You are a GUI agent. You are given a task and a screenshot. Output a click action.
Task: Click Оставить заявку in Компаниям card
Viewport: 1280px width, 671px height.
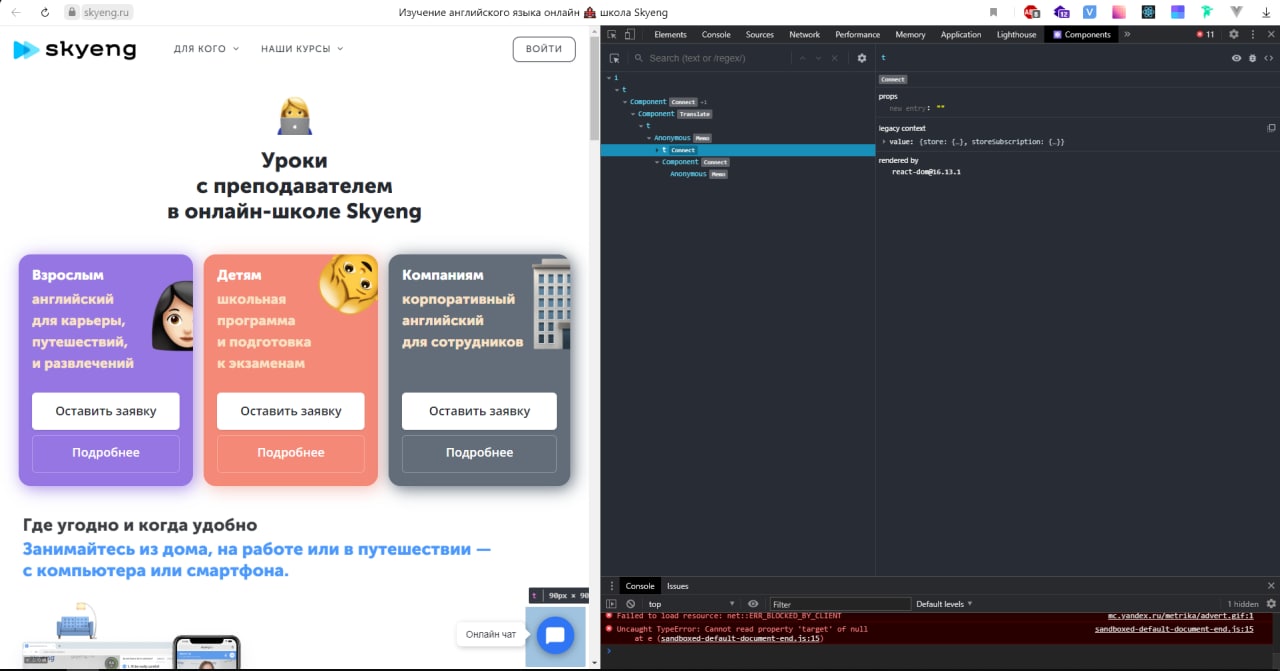[x=479, y=411]
